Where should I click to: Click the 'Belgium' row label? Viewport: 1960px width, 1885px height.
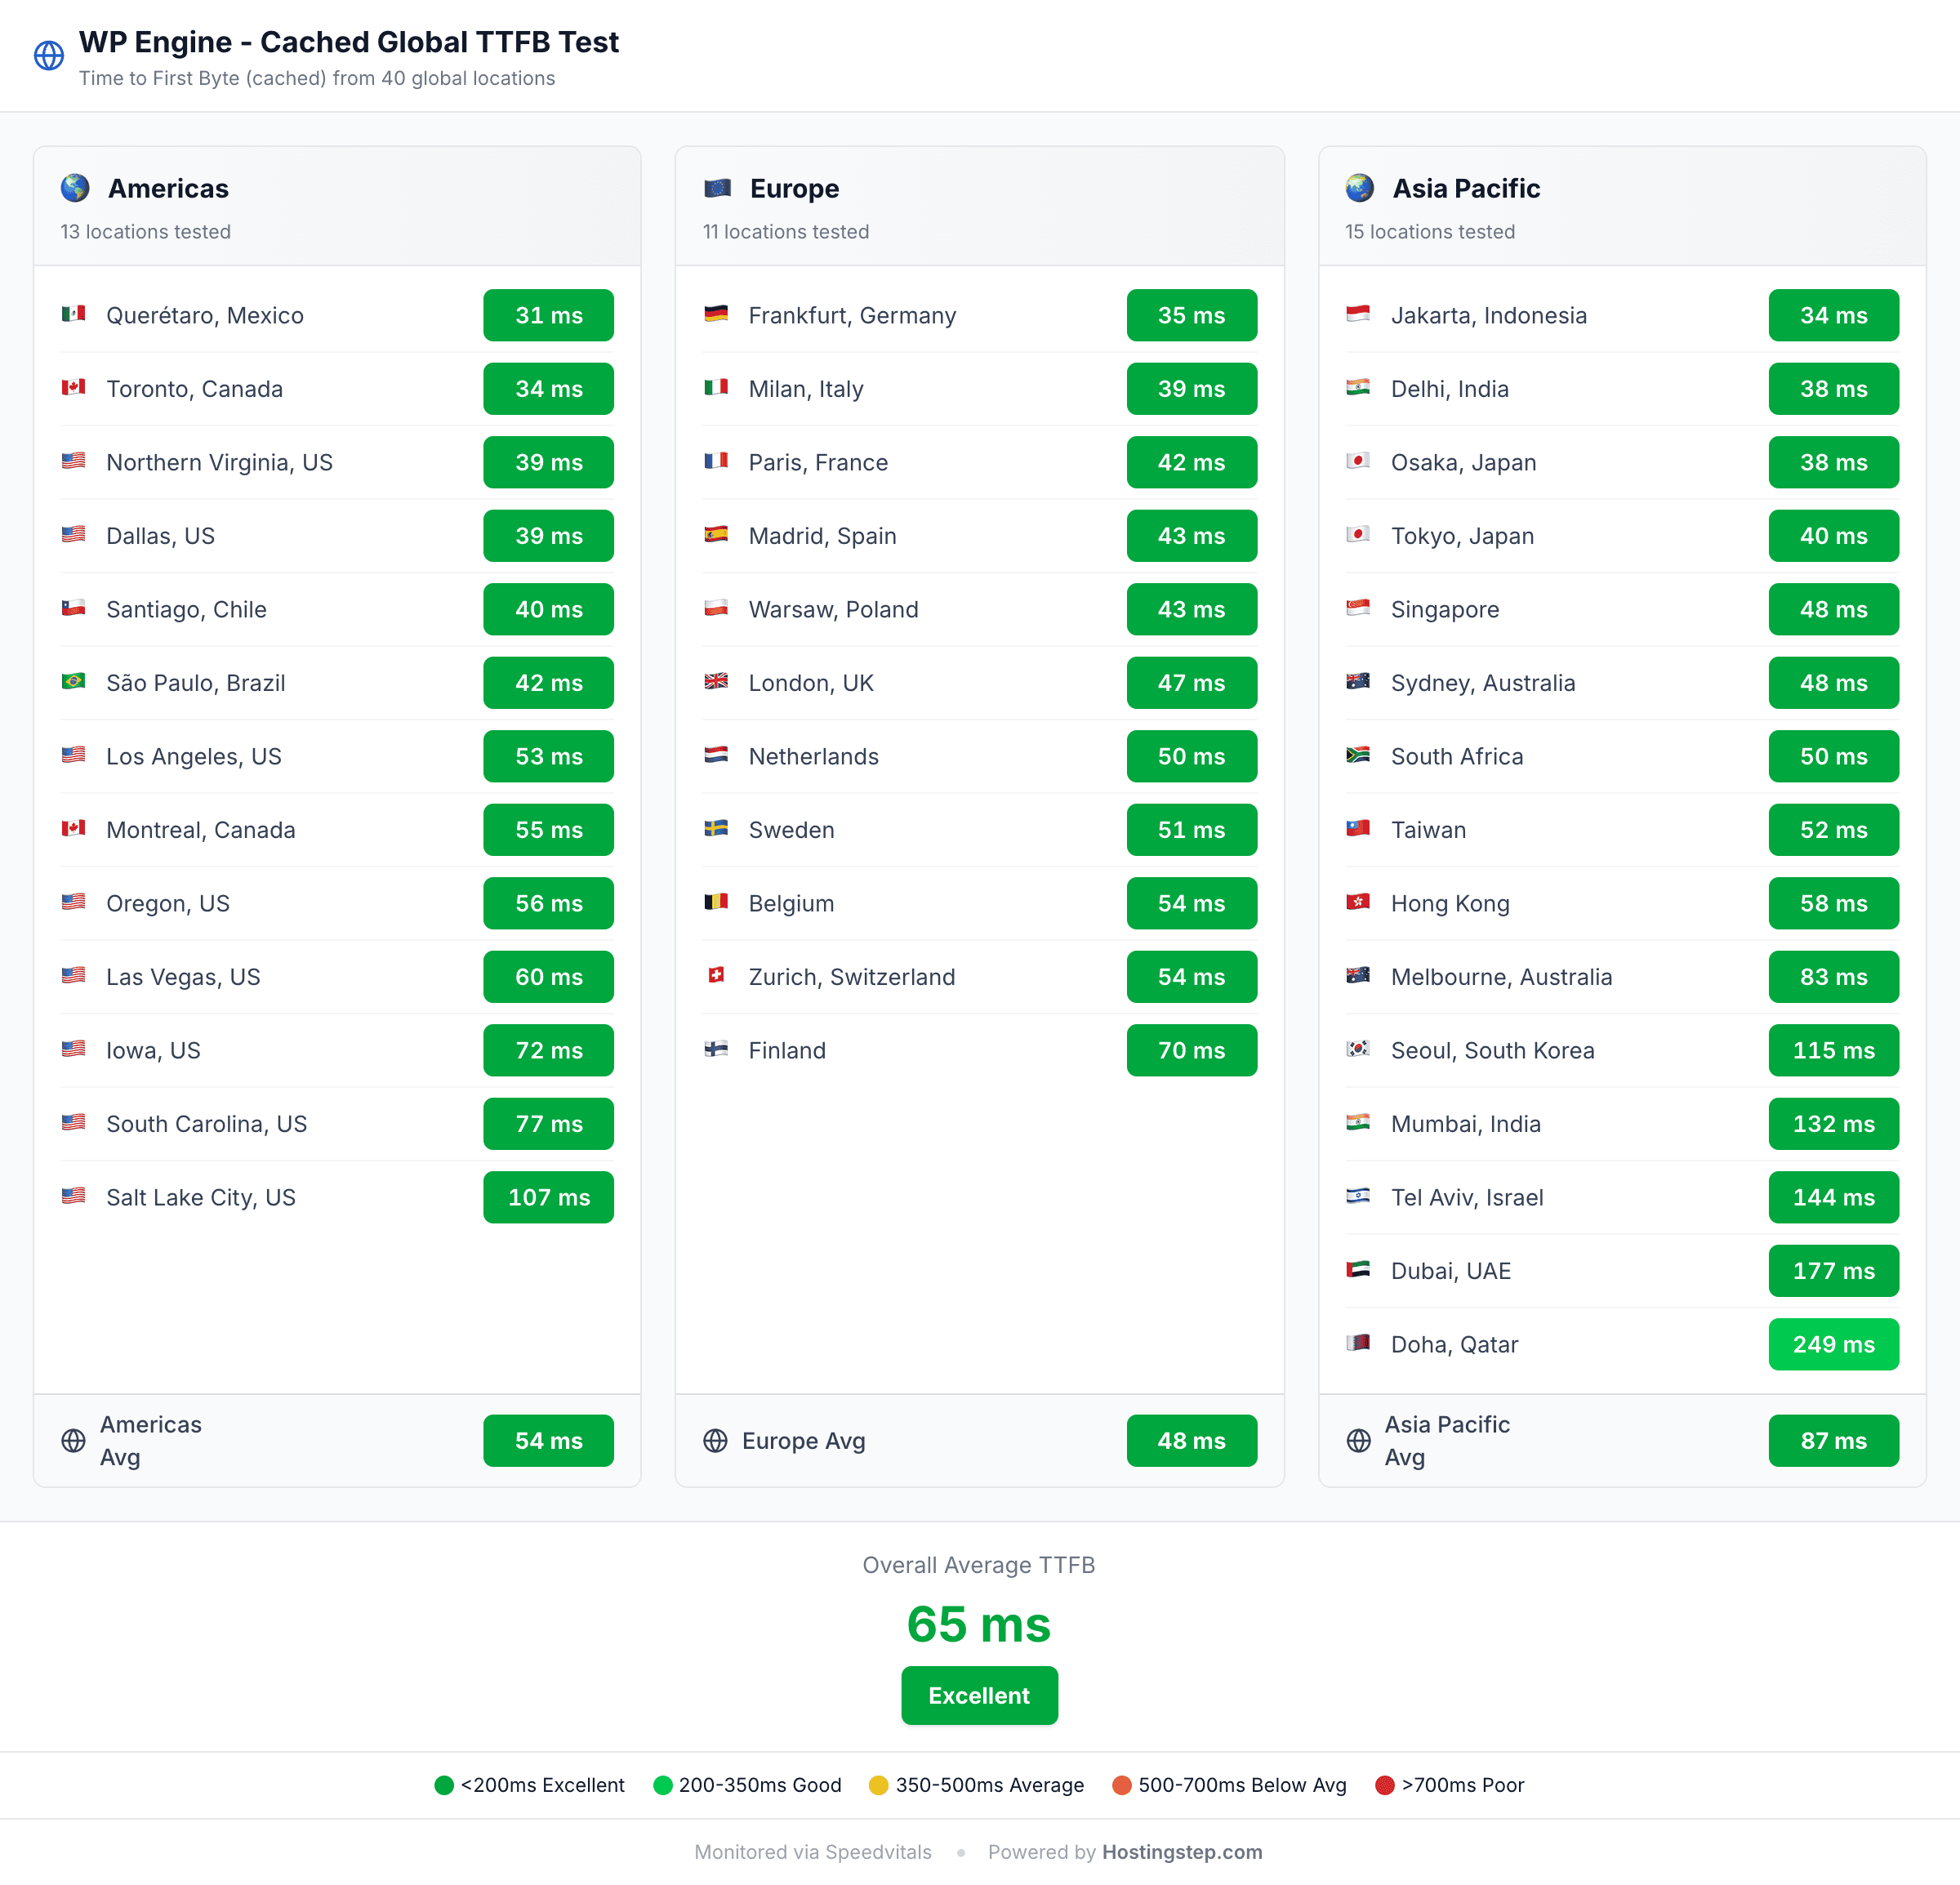(x=791, y=903)
